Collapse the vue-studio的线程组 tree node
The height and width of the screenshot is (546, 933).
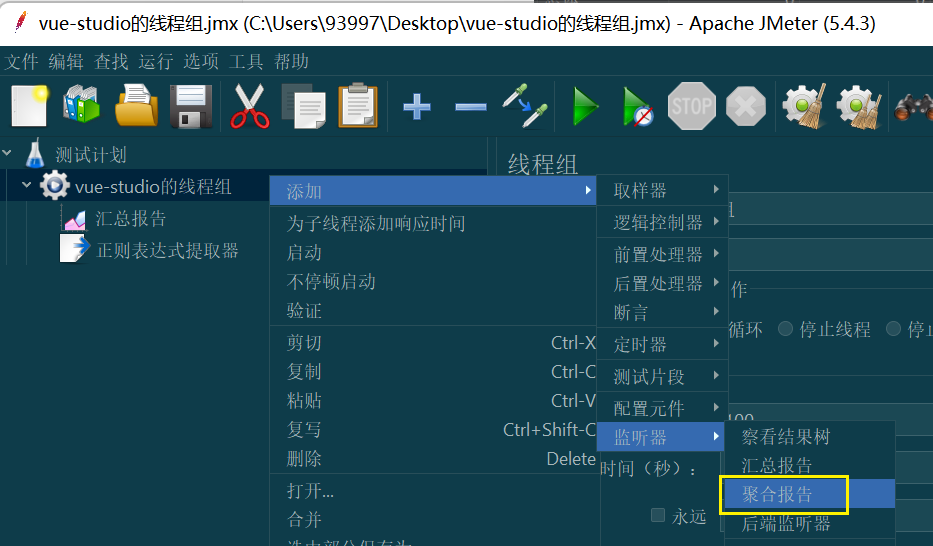click(26, 186)
